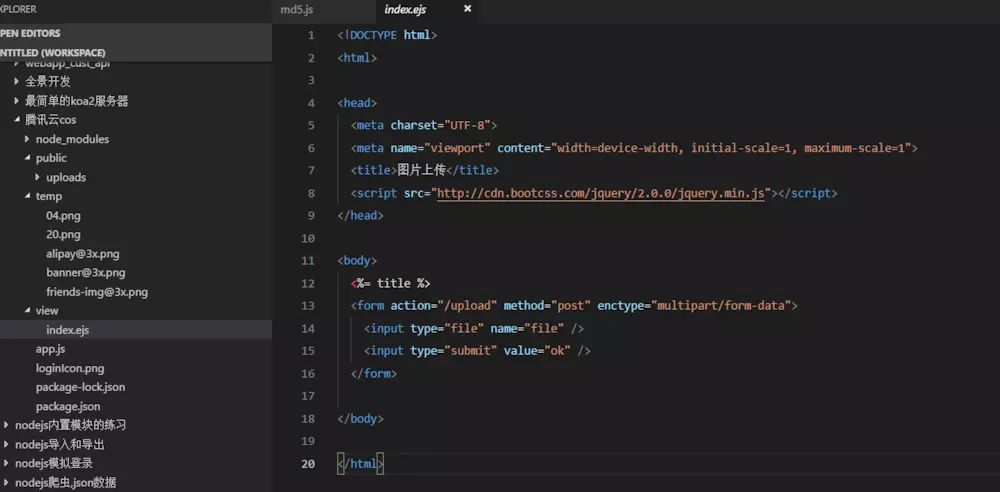Select the uploads folder name
This screenshot has width=1000, height=492.
[x=66, y=177]
